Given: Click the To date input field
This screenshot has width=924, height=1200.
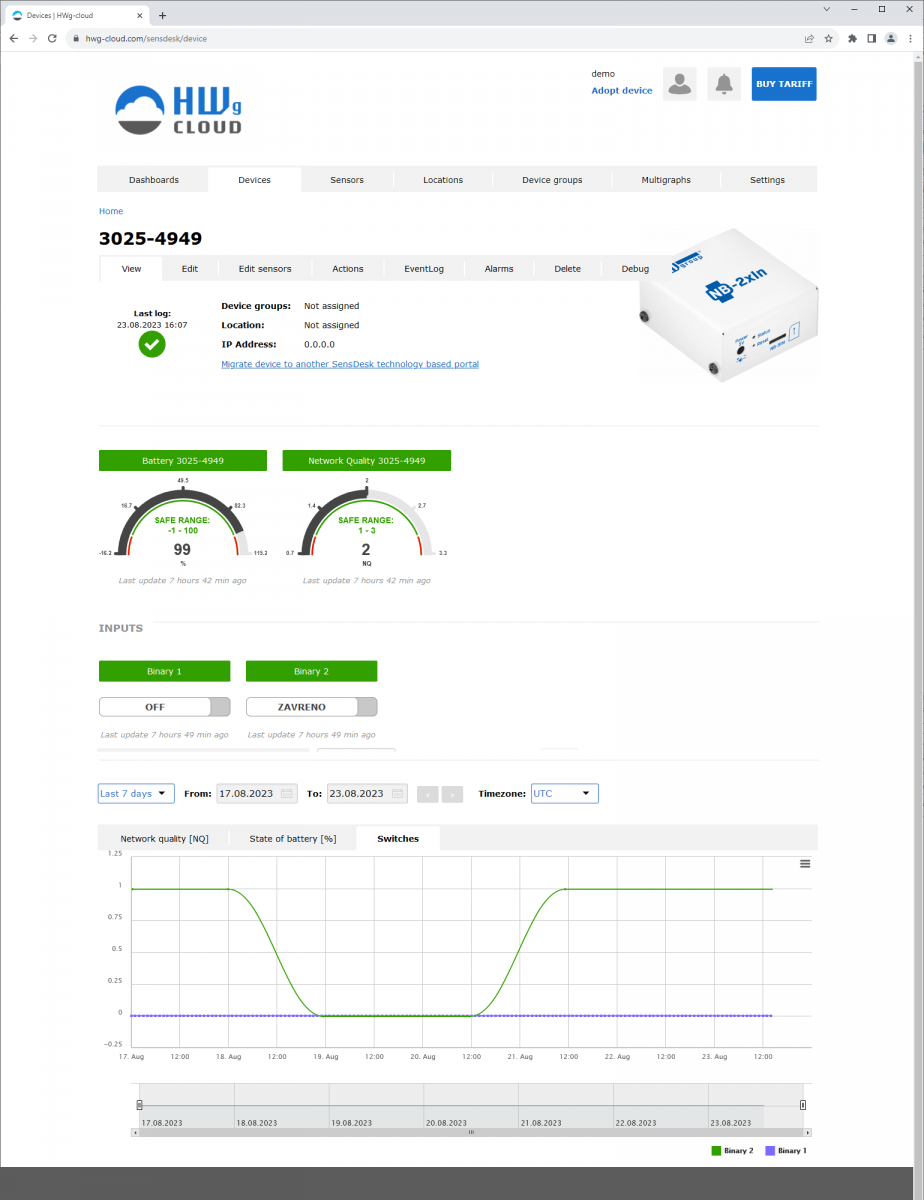Looking at the screenshot, I should pos(367,794).
